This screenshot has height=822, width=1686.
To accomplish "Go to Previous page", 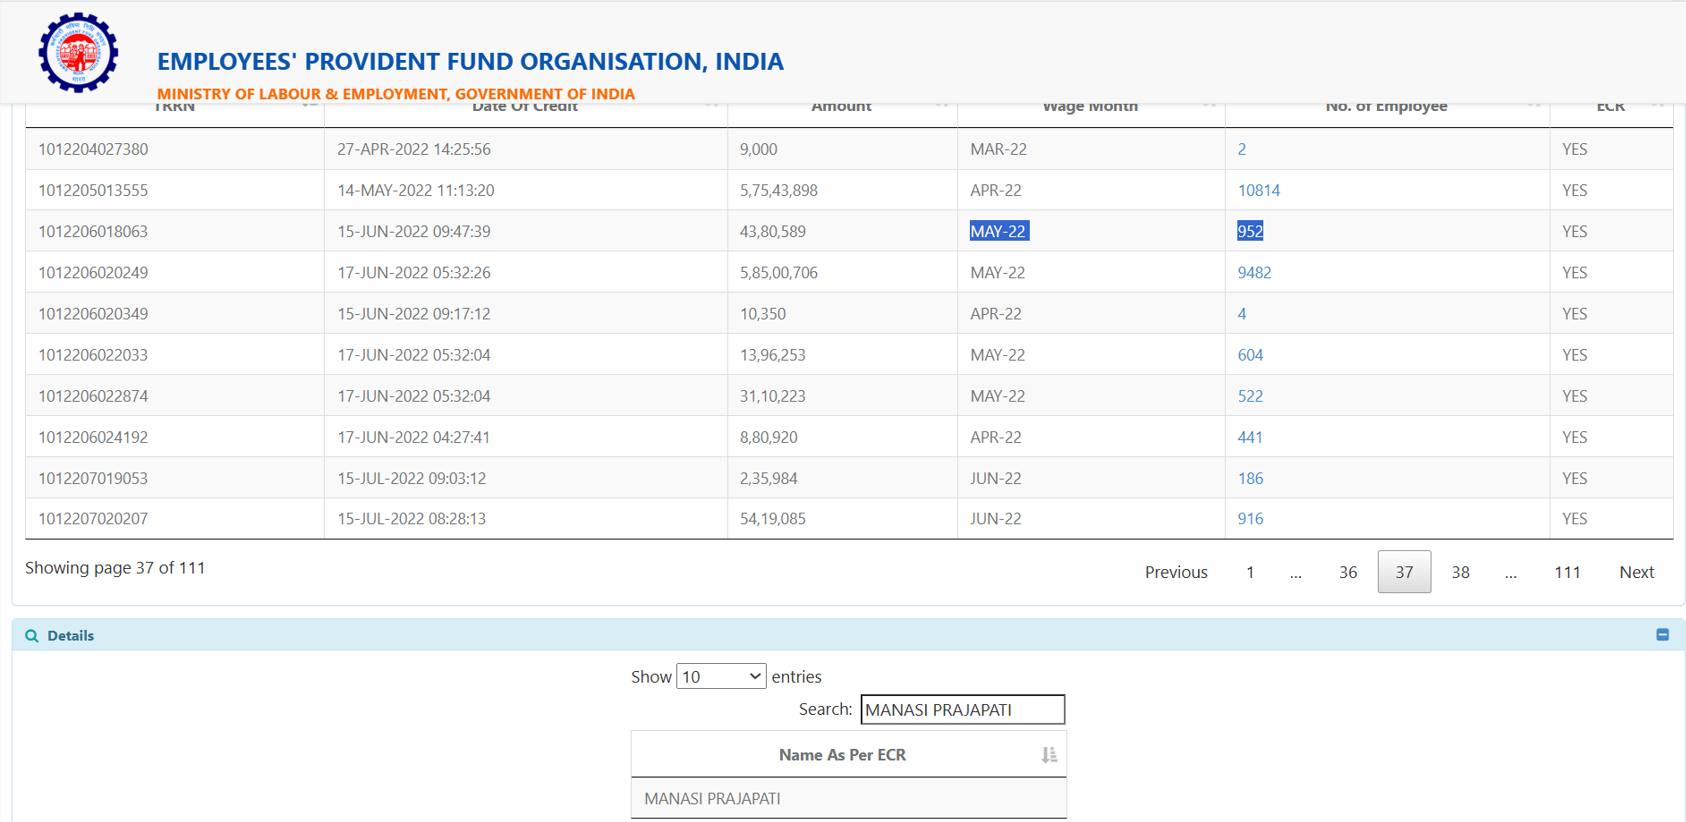I will (1176, 572).
